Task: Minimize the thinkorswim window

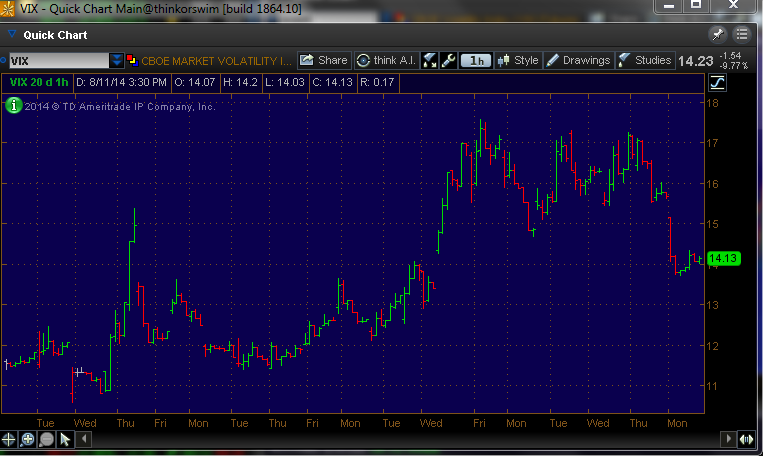Action: pos(669,5)
